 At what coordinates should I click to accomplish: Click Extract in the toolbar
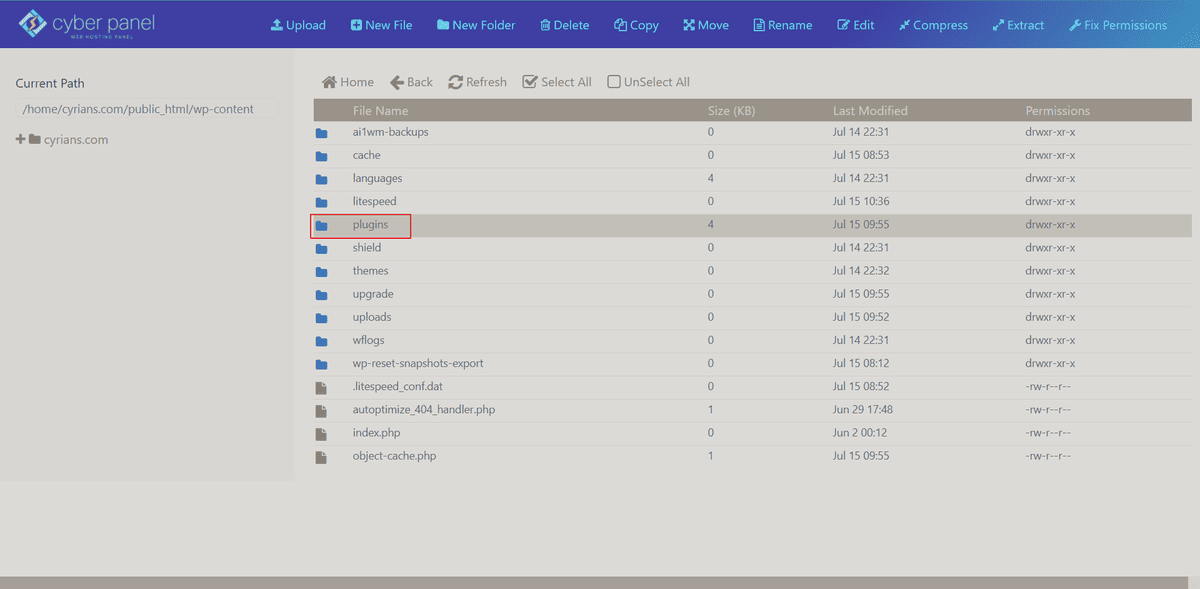(1018, 25)
